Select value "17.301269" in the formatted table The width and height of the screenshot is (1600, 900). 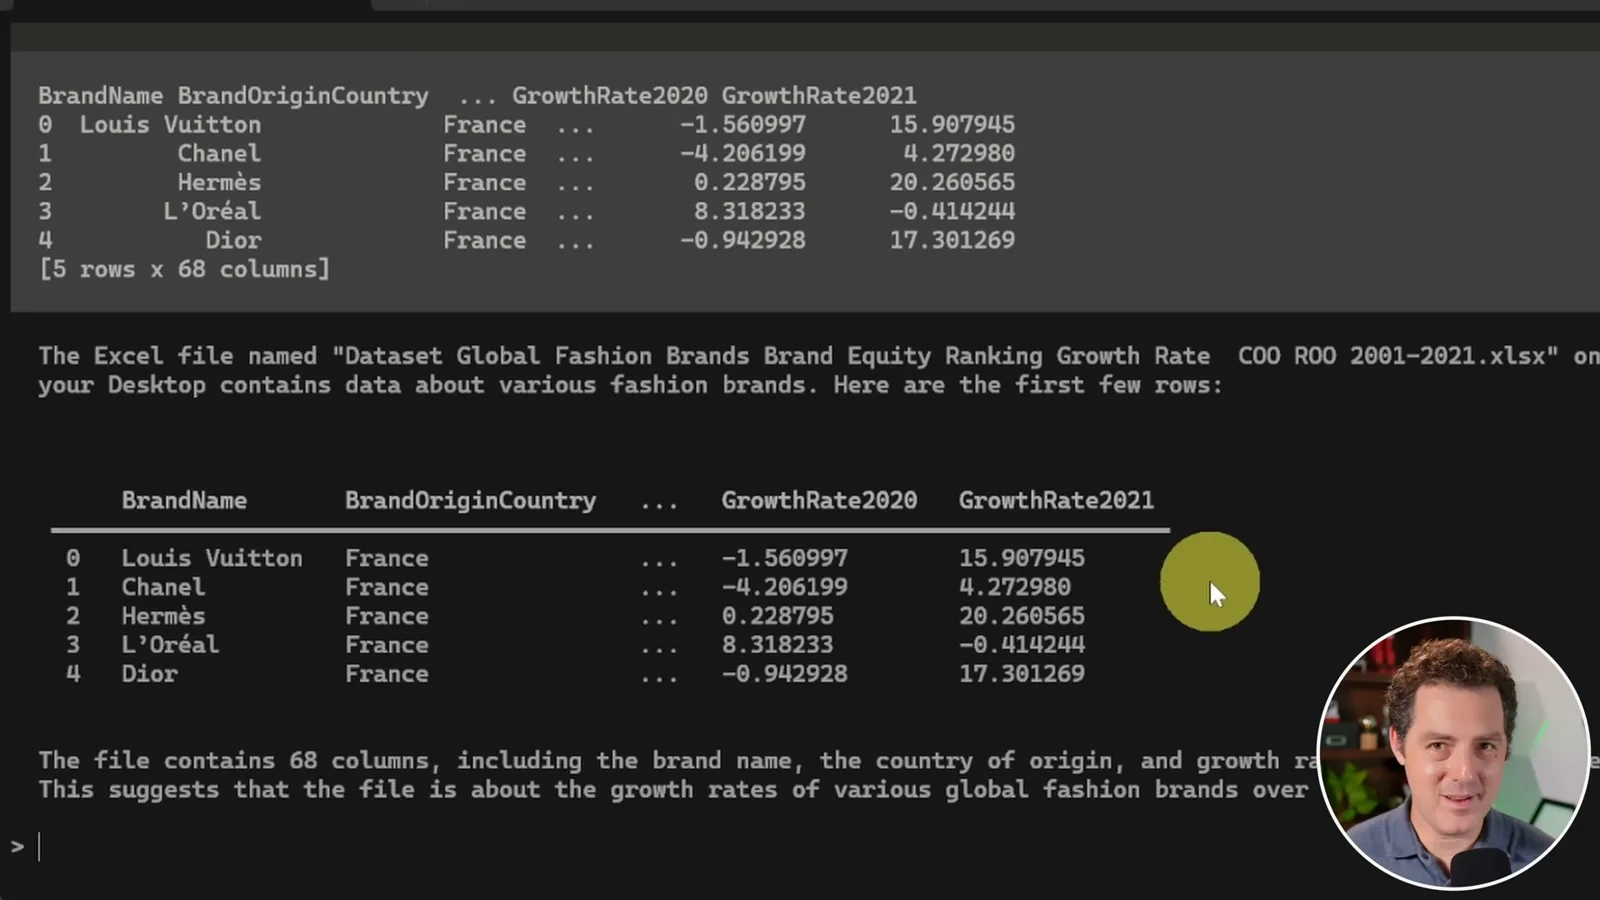[1022, 674]
